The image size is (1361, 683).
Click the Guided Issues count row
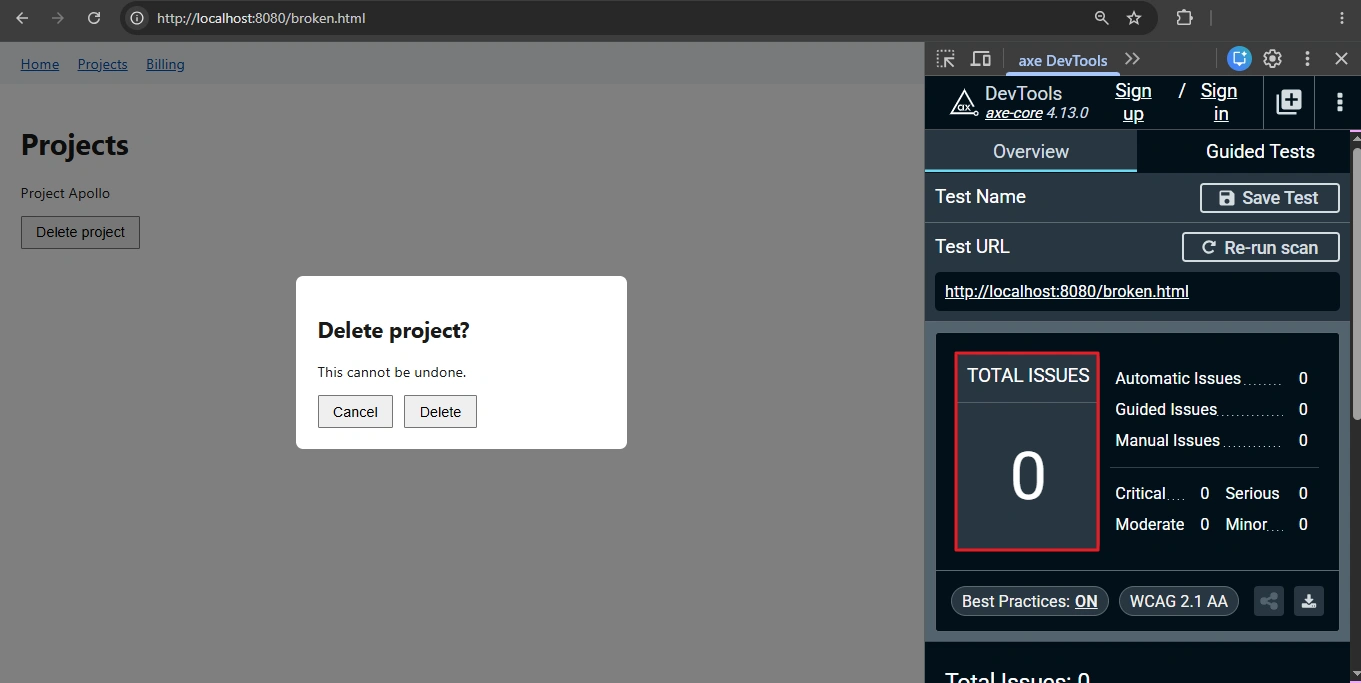[x=1212, y=409]
